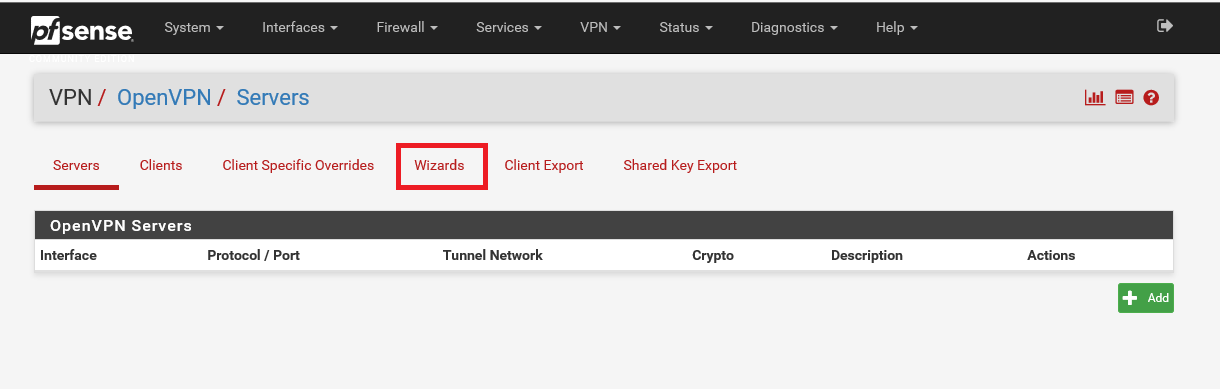1220x389 pixels.
Task: Expand the Firewall dropdown menu
Action: click(x=407, y=27)
